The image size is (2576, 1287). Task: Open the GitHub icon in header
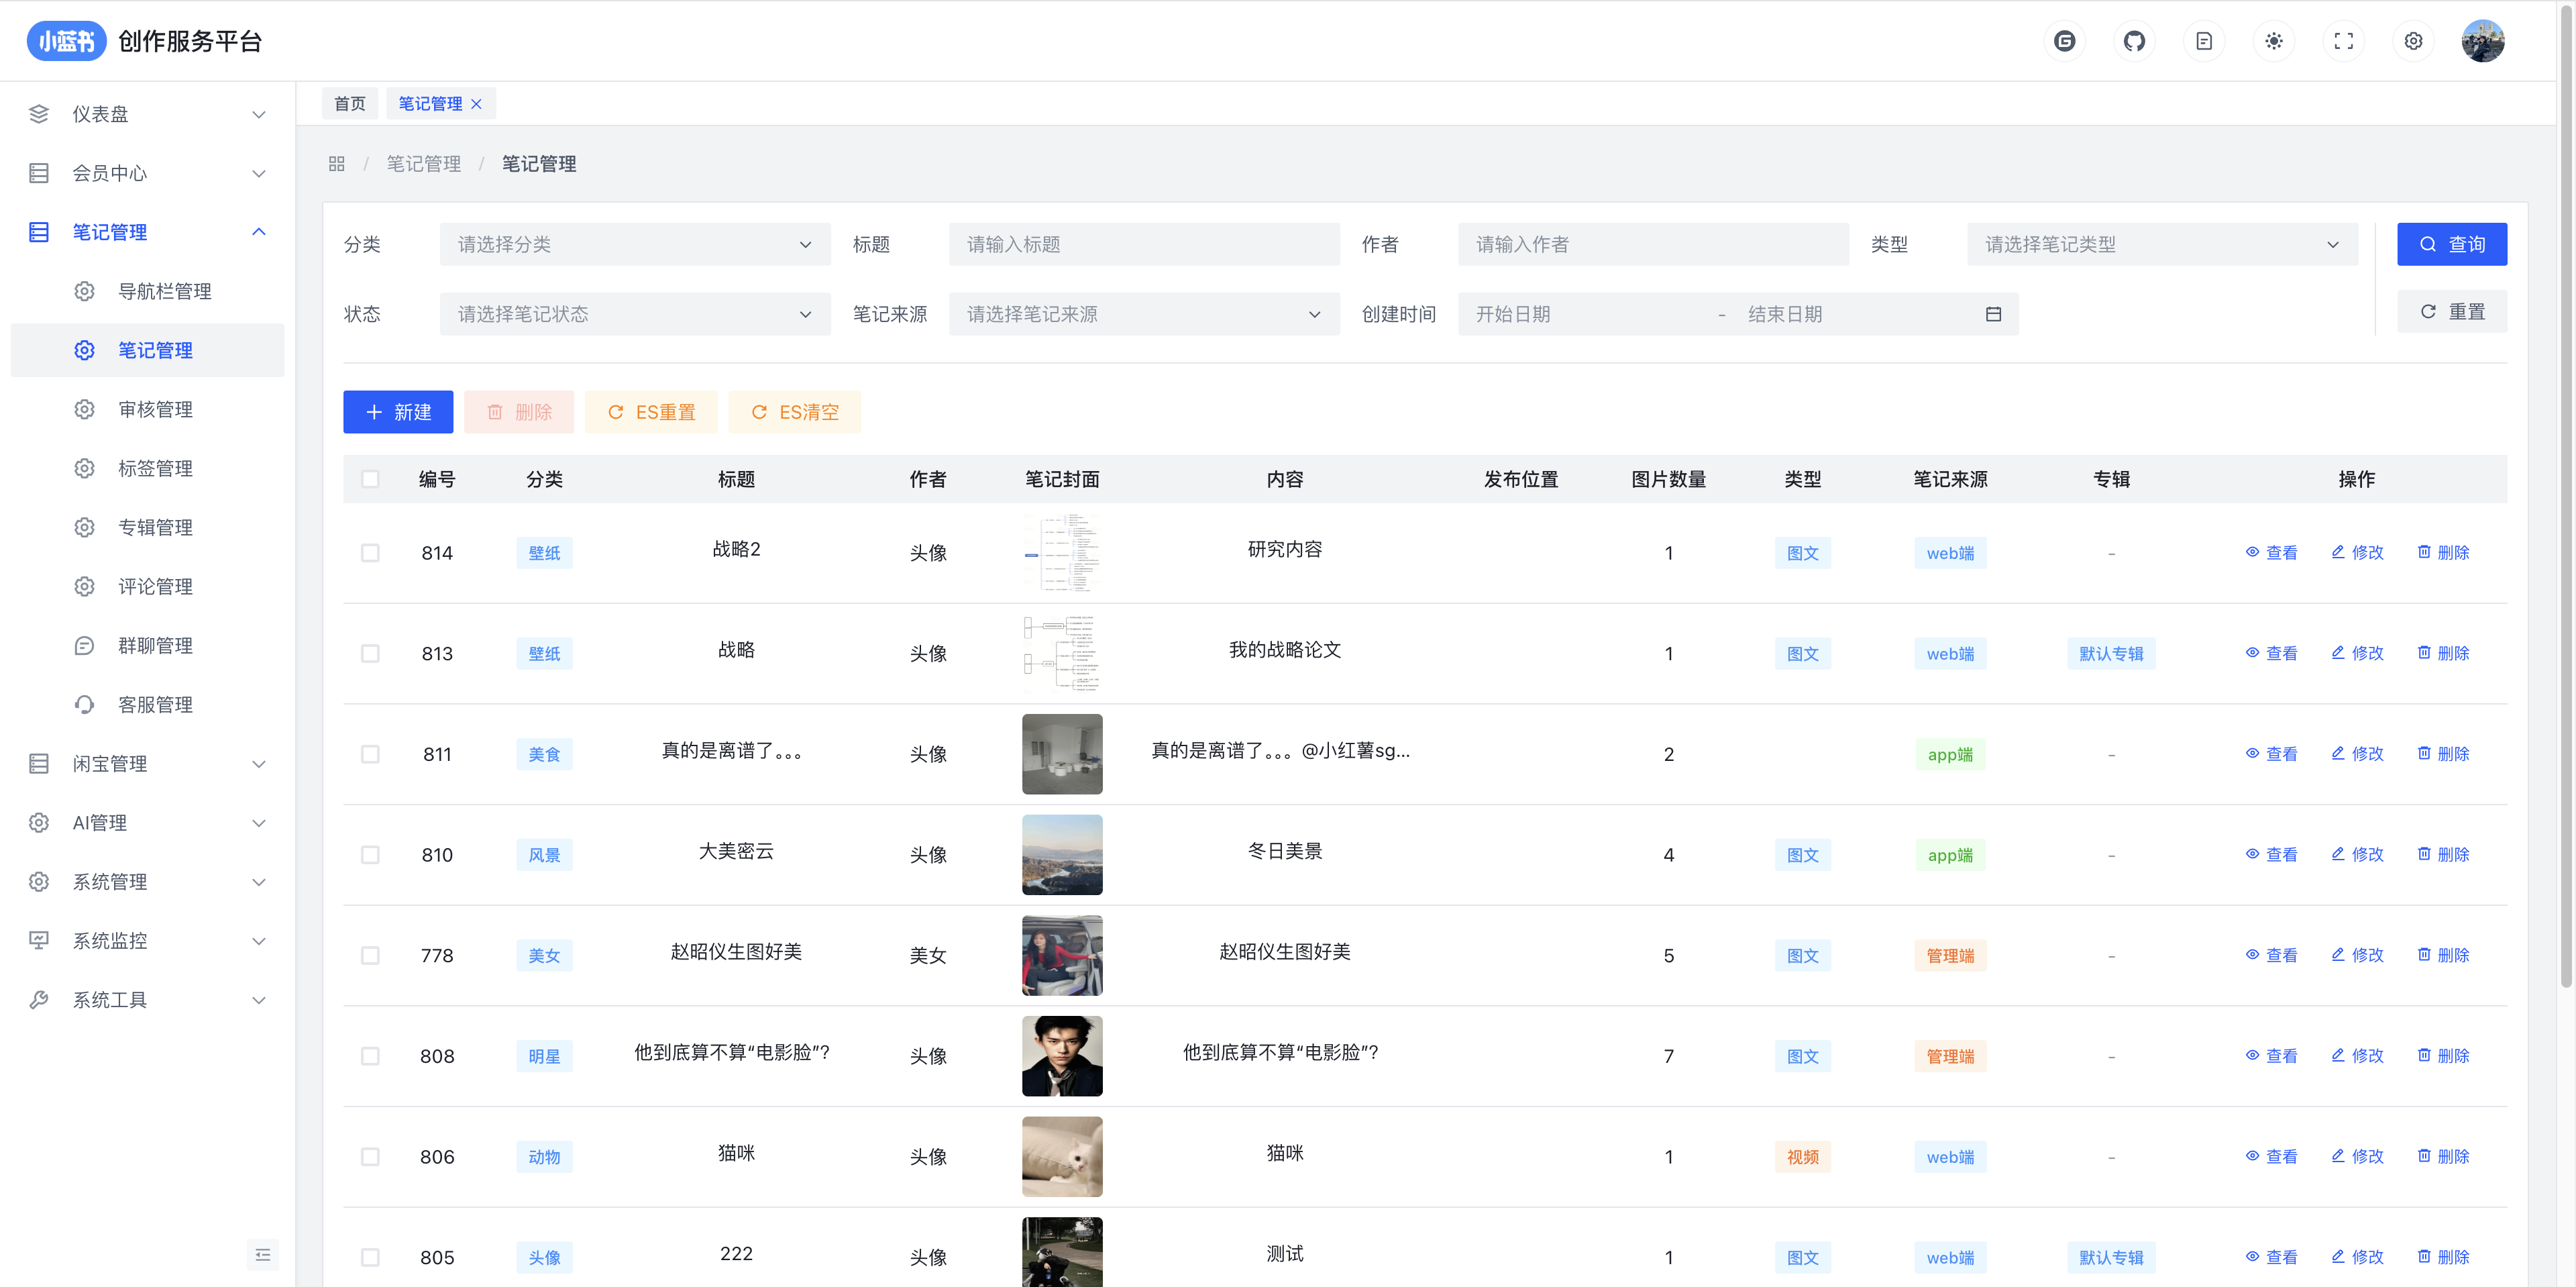[x=2134, y=41]
